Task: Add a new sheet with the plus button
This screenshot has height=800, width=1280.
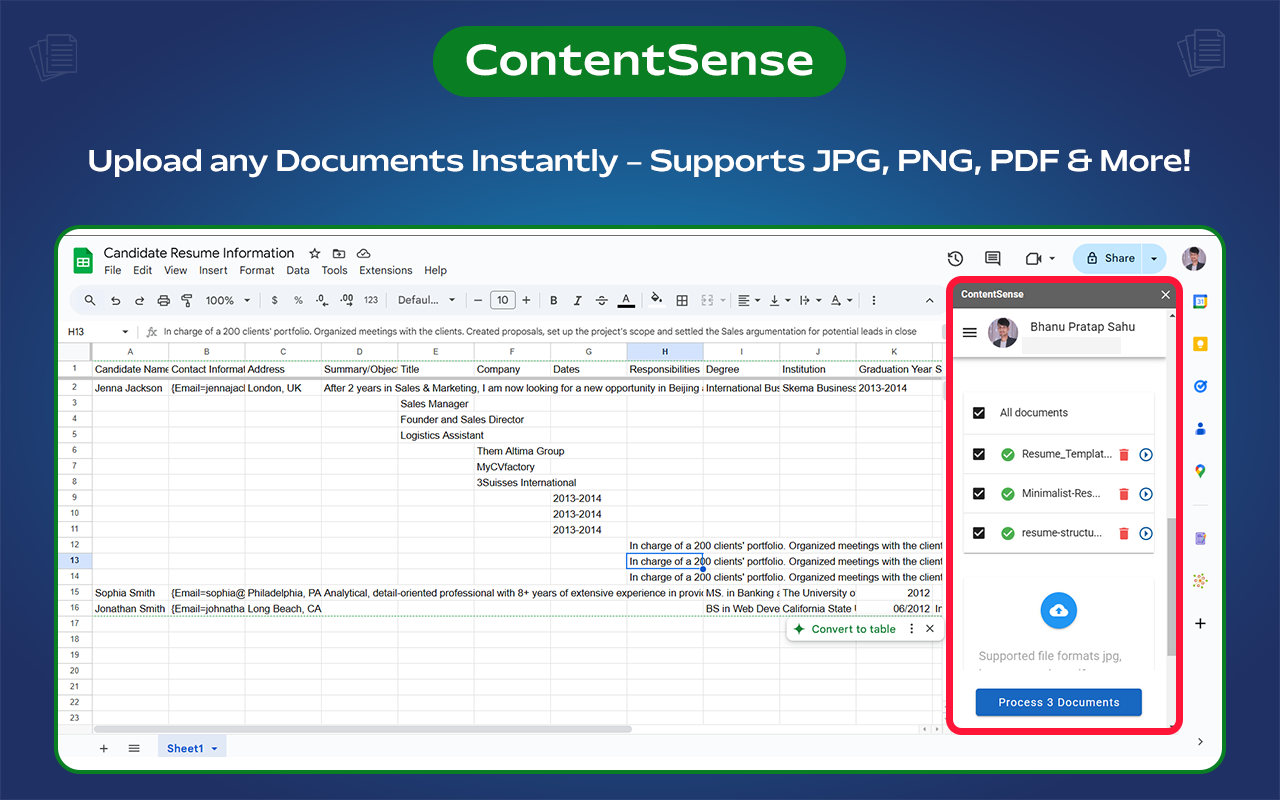Action: tap(103, 749)
